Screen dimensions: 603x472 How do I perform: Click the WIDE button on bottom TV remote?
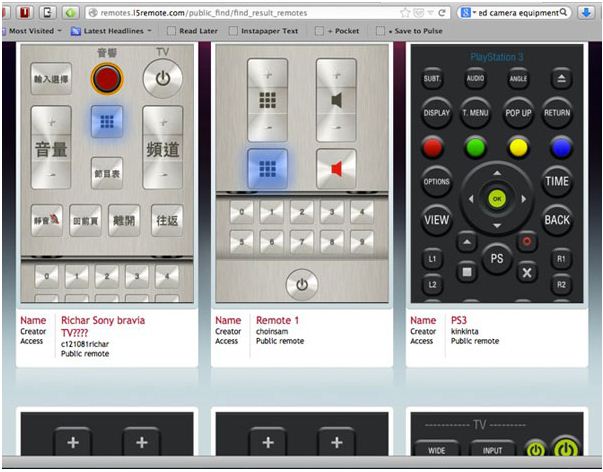click(x=436, y=449)
